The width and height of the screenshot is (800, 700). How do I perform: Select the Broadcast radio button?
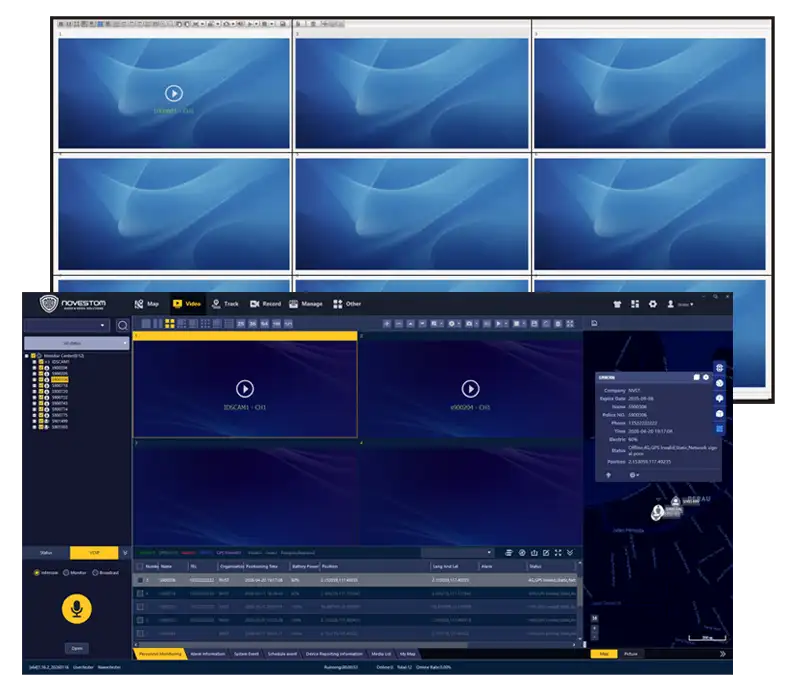click(95, 573)
